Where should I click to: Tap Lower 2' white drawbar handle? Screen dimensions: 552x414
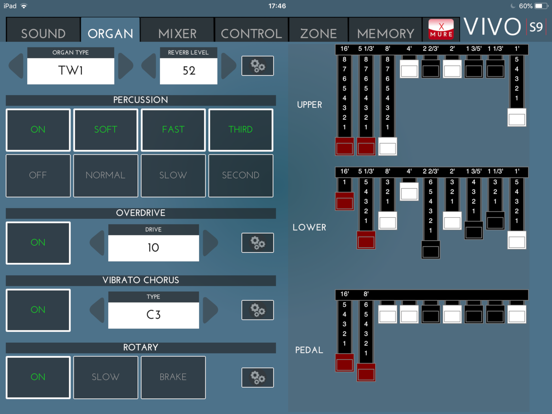click(452, 220)
